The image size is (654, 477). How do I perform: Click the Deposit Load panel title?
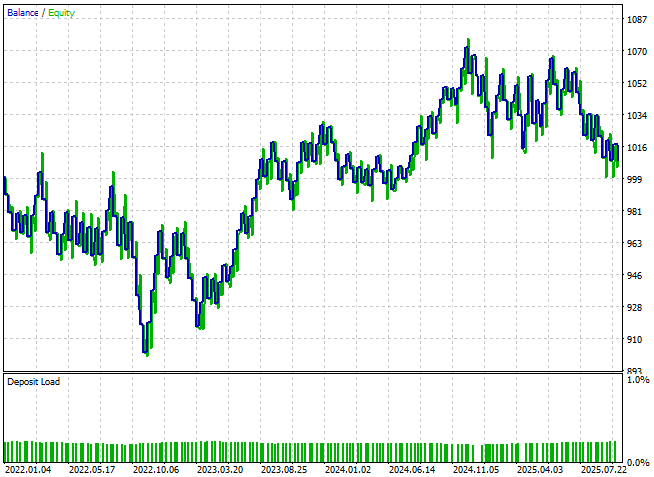point(33,382)
